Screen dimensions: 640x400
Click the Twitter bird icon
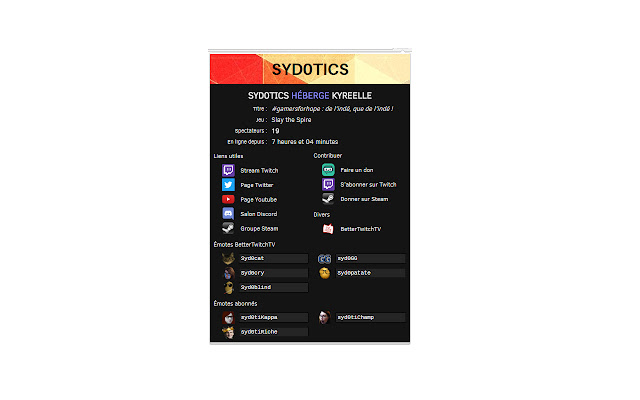coord(228,185)
